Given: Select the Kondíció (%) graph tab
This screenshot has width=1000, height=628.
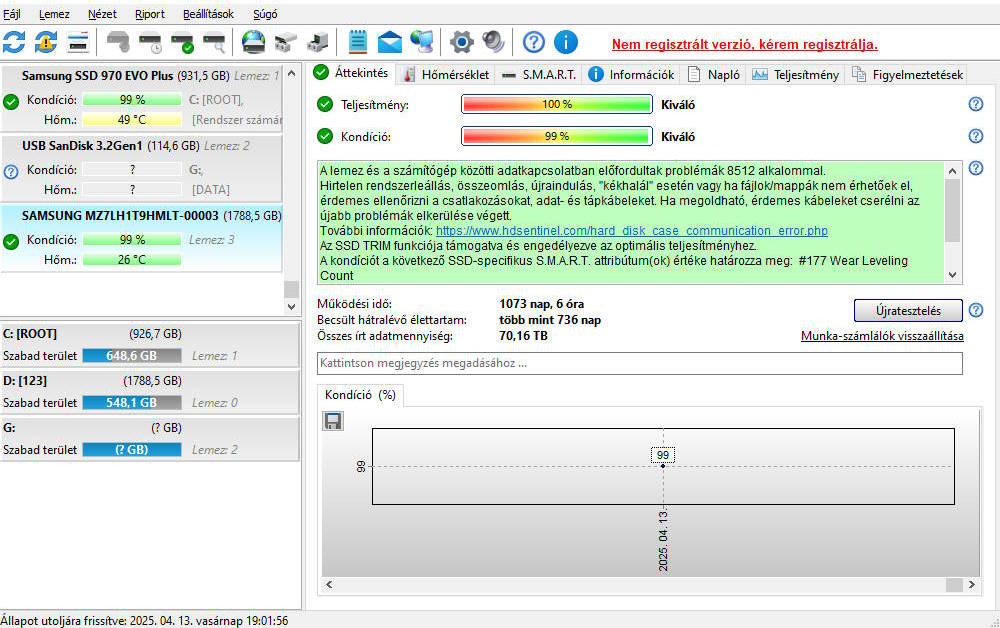Looking at the screenshot, I should tap(360, 395).
